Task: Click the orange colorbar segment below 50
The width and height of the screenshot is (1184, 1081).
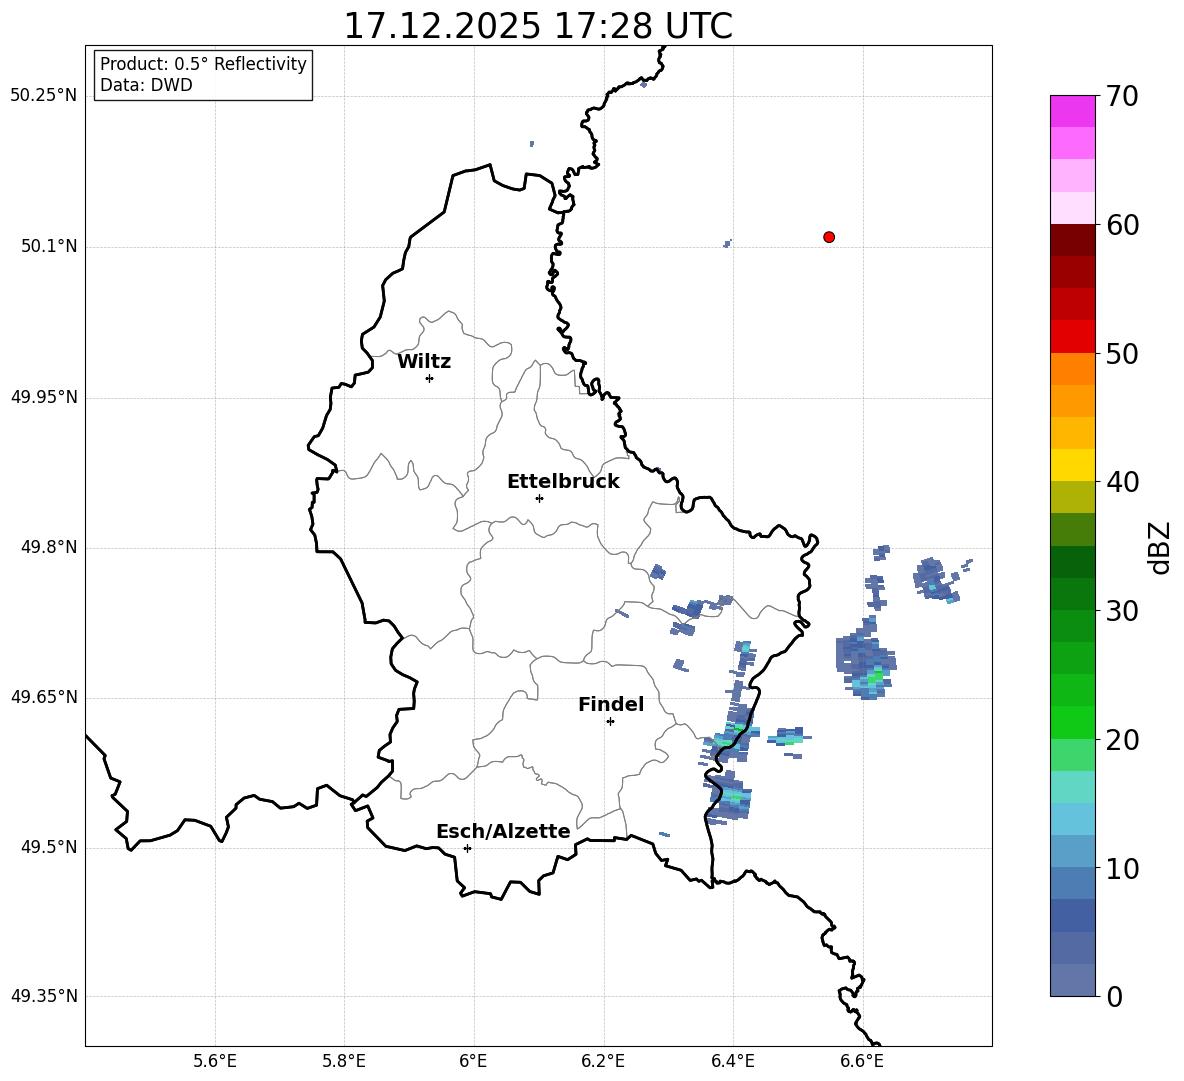Action: (x=1072, y=369)
